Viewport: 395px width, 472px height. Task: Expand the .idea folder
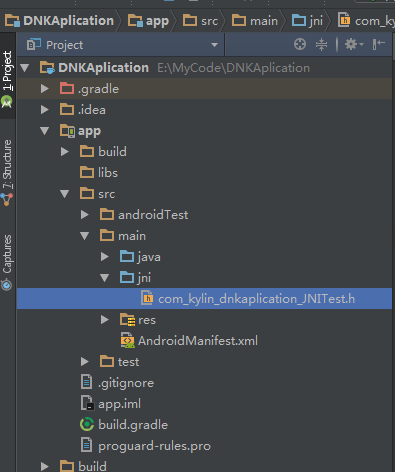pyautogui.click(x=45, y=110)
